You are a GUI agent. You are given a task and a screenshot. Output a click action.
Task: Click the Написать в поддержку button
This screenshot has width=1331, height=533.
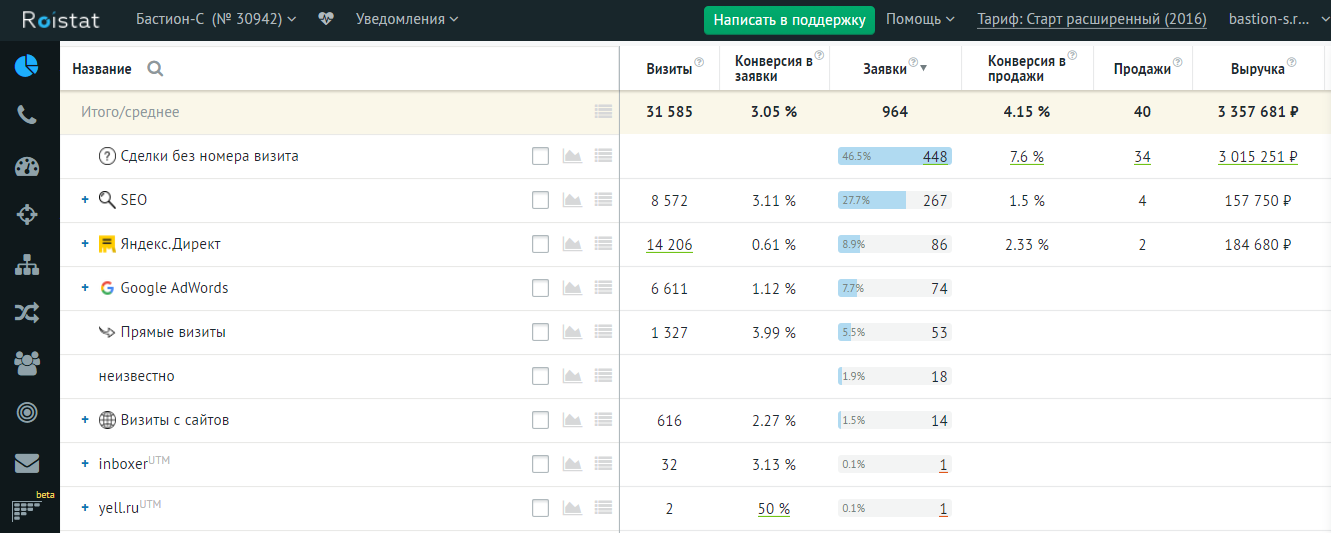point(789,20)
